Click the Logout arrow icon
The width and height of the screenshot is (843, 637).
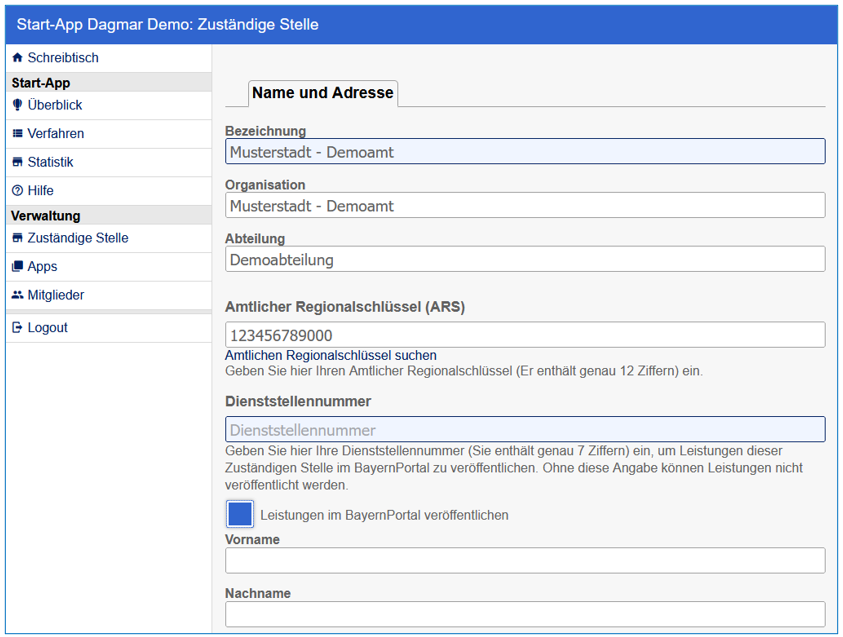[x=17, y=328]
